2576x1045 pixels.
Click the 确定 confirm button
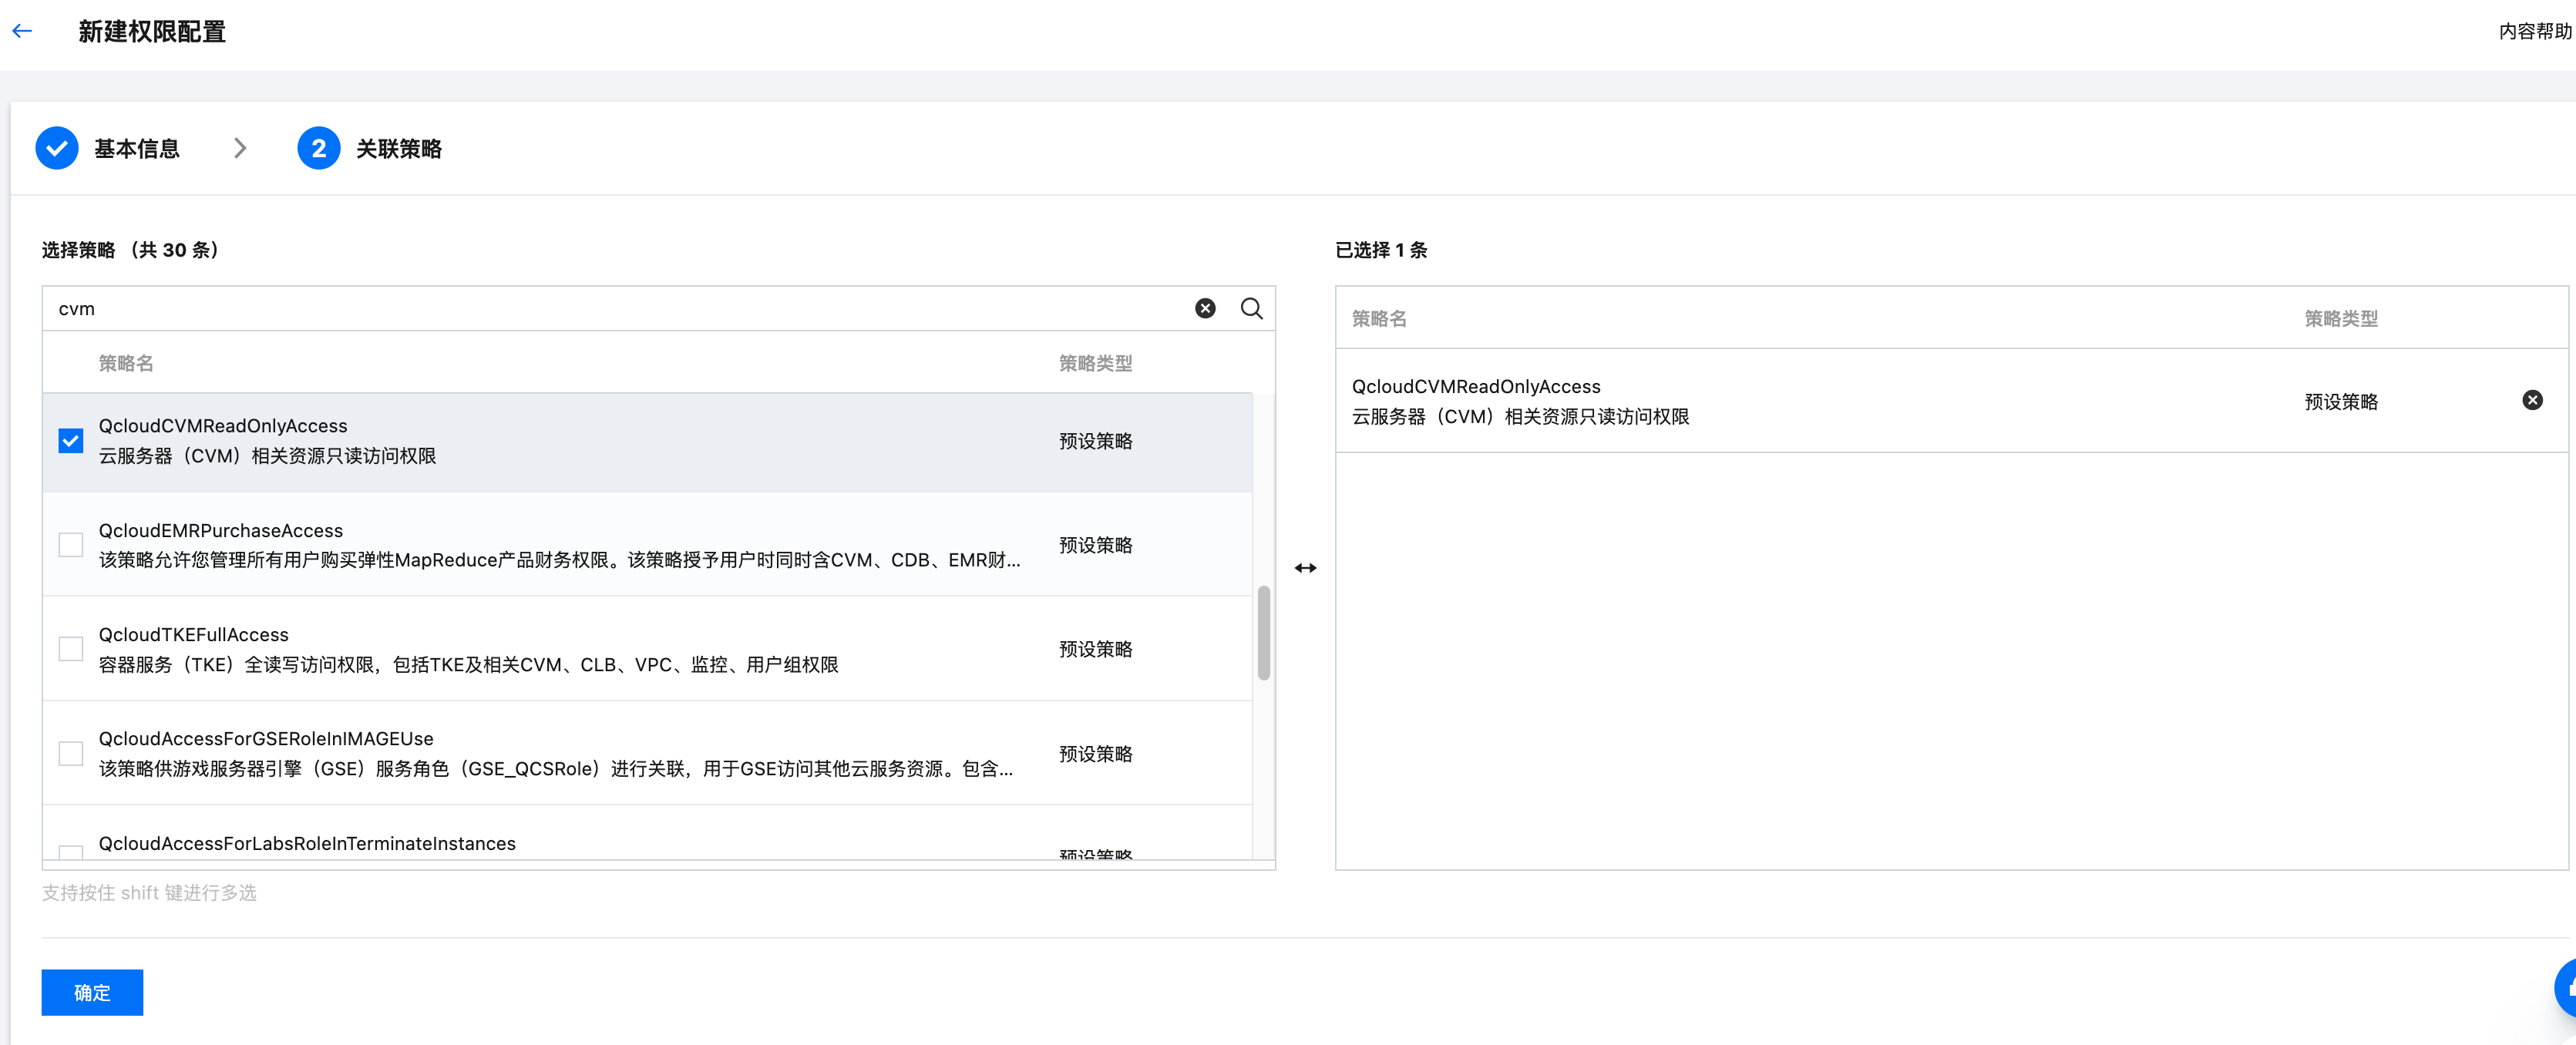pos(92,992)
